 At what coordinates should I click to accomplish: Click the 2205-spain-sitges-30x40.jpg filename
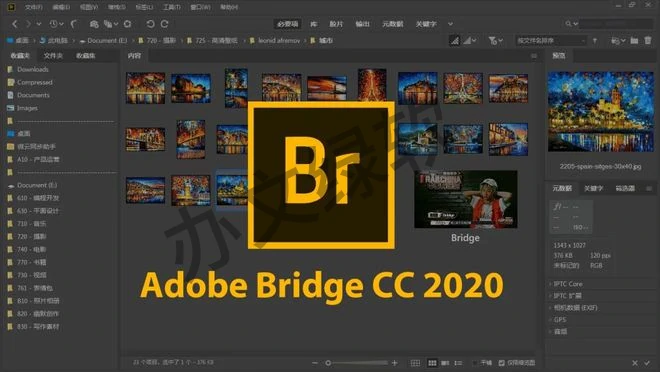[x=600, y=166]
